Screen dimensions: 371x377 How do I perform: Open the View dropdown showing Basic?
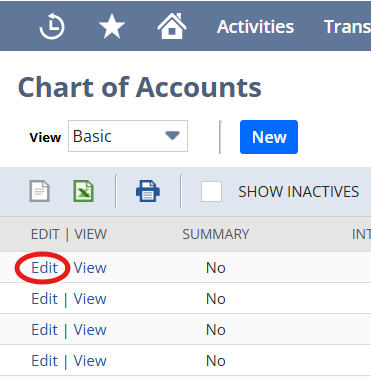[128, 136]
